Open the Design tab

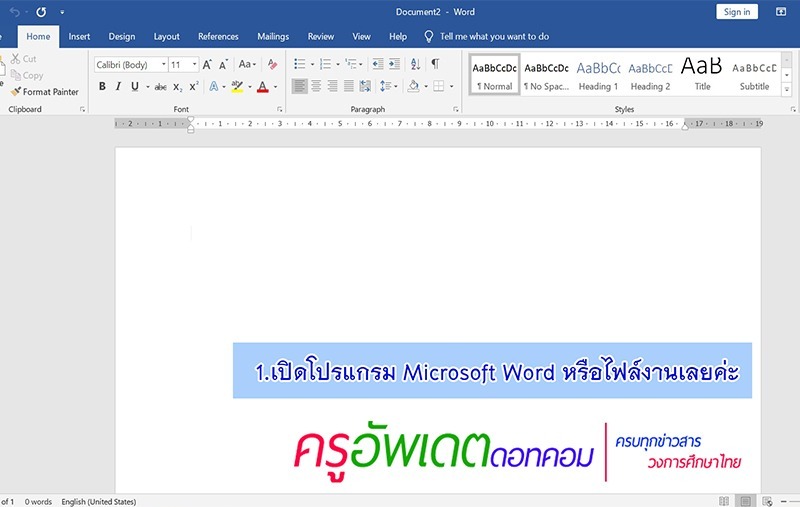pos(122,36)
